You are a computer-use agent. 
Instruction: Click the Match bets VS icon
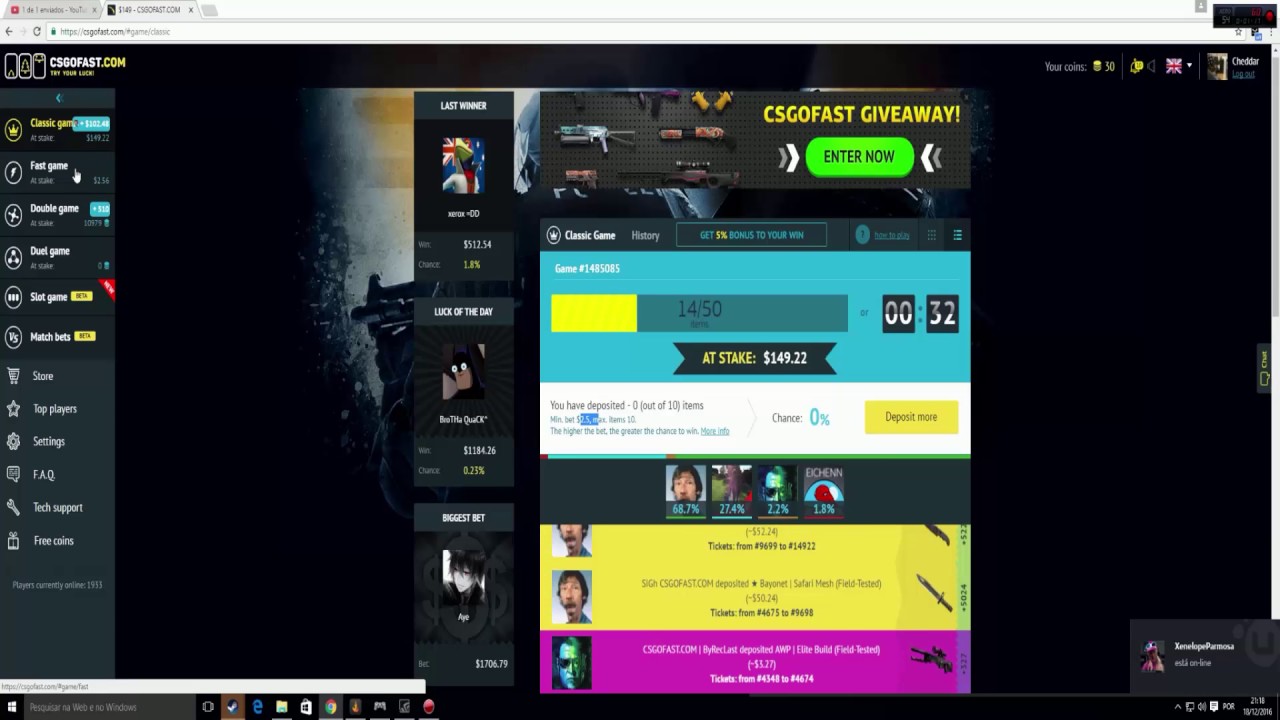(13, 337)
